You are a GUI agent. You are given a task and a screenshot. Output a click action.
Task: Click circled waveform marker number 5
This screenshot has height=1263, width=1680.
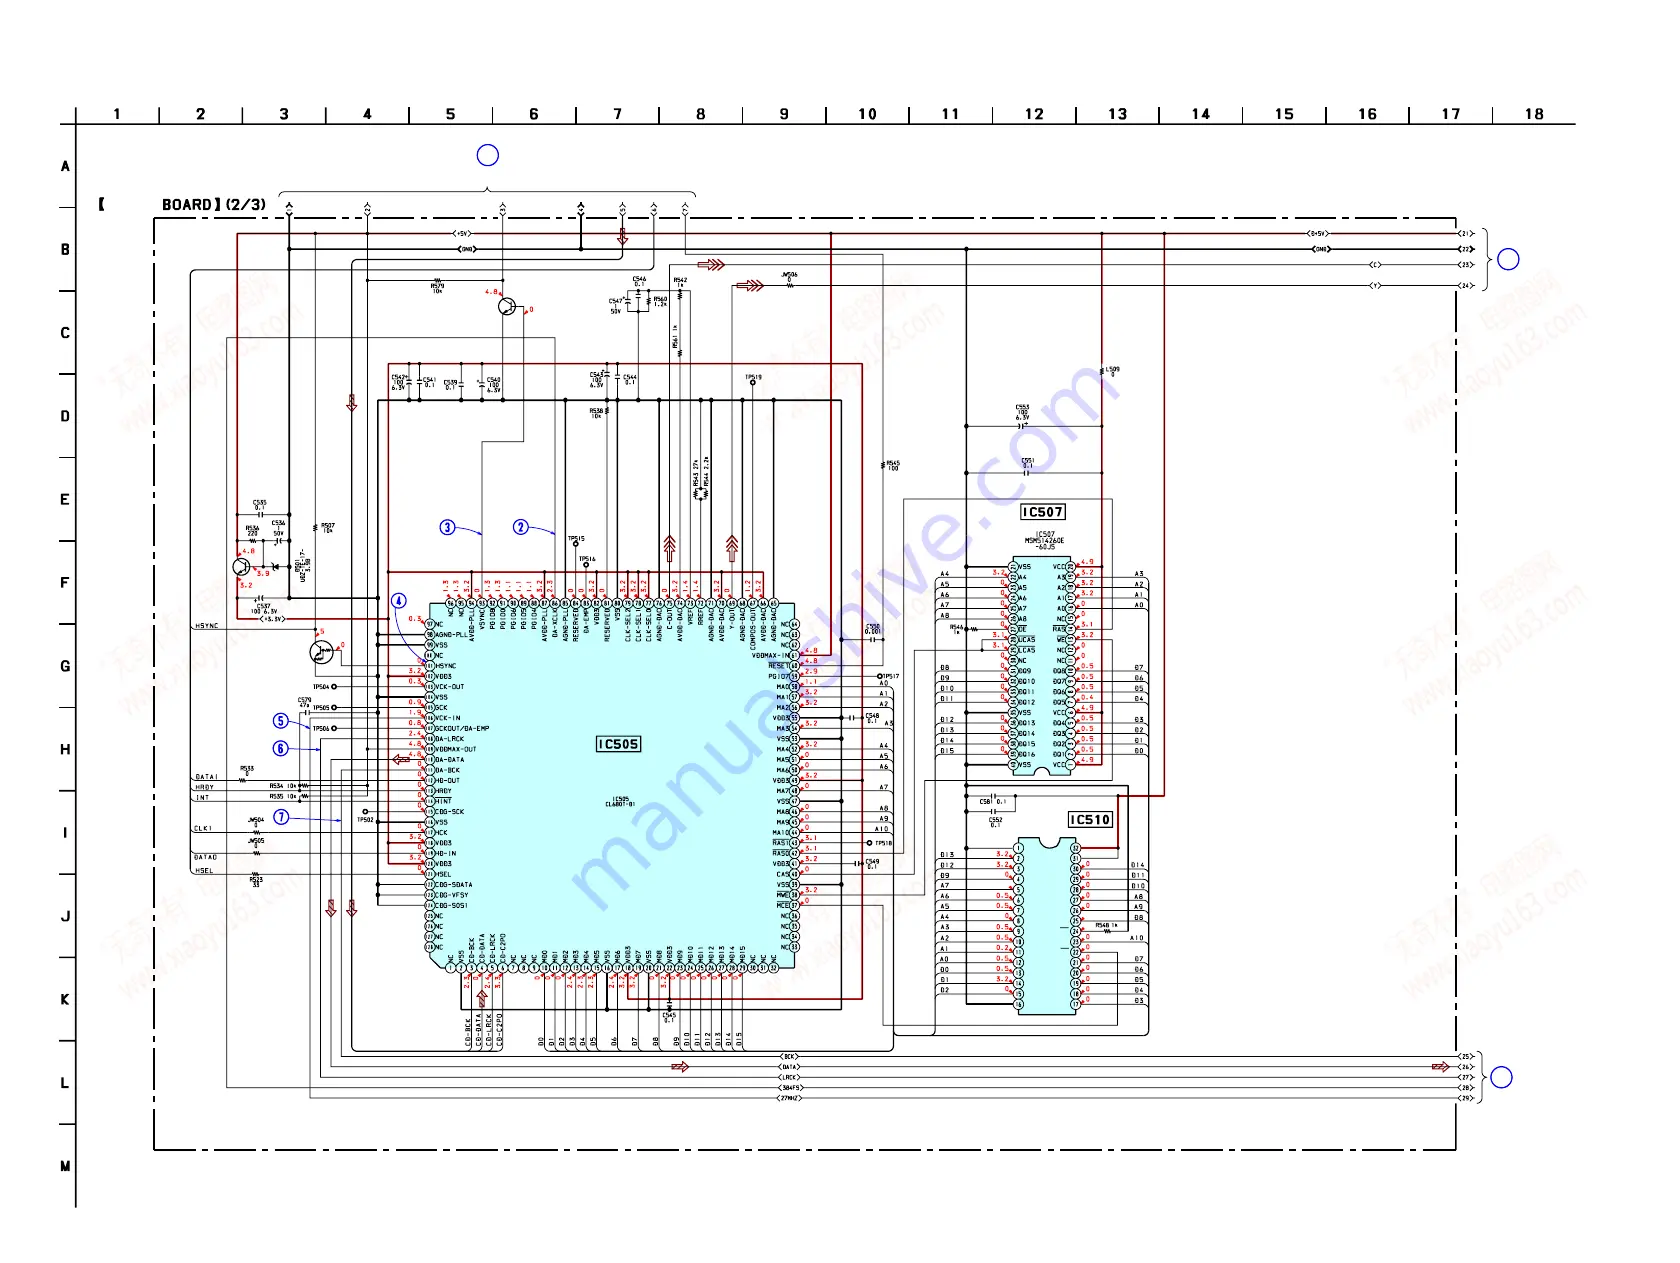coord(281,721)
